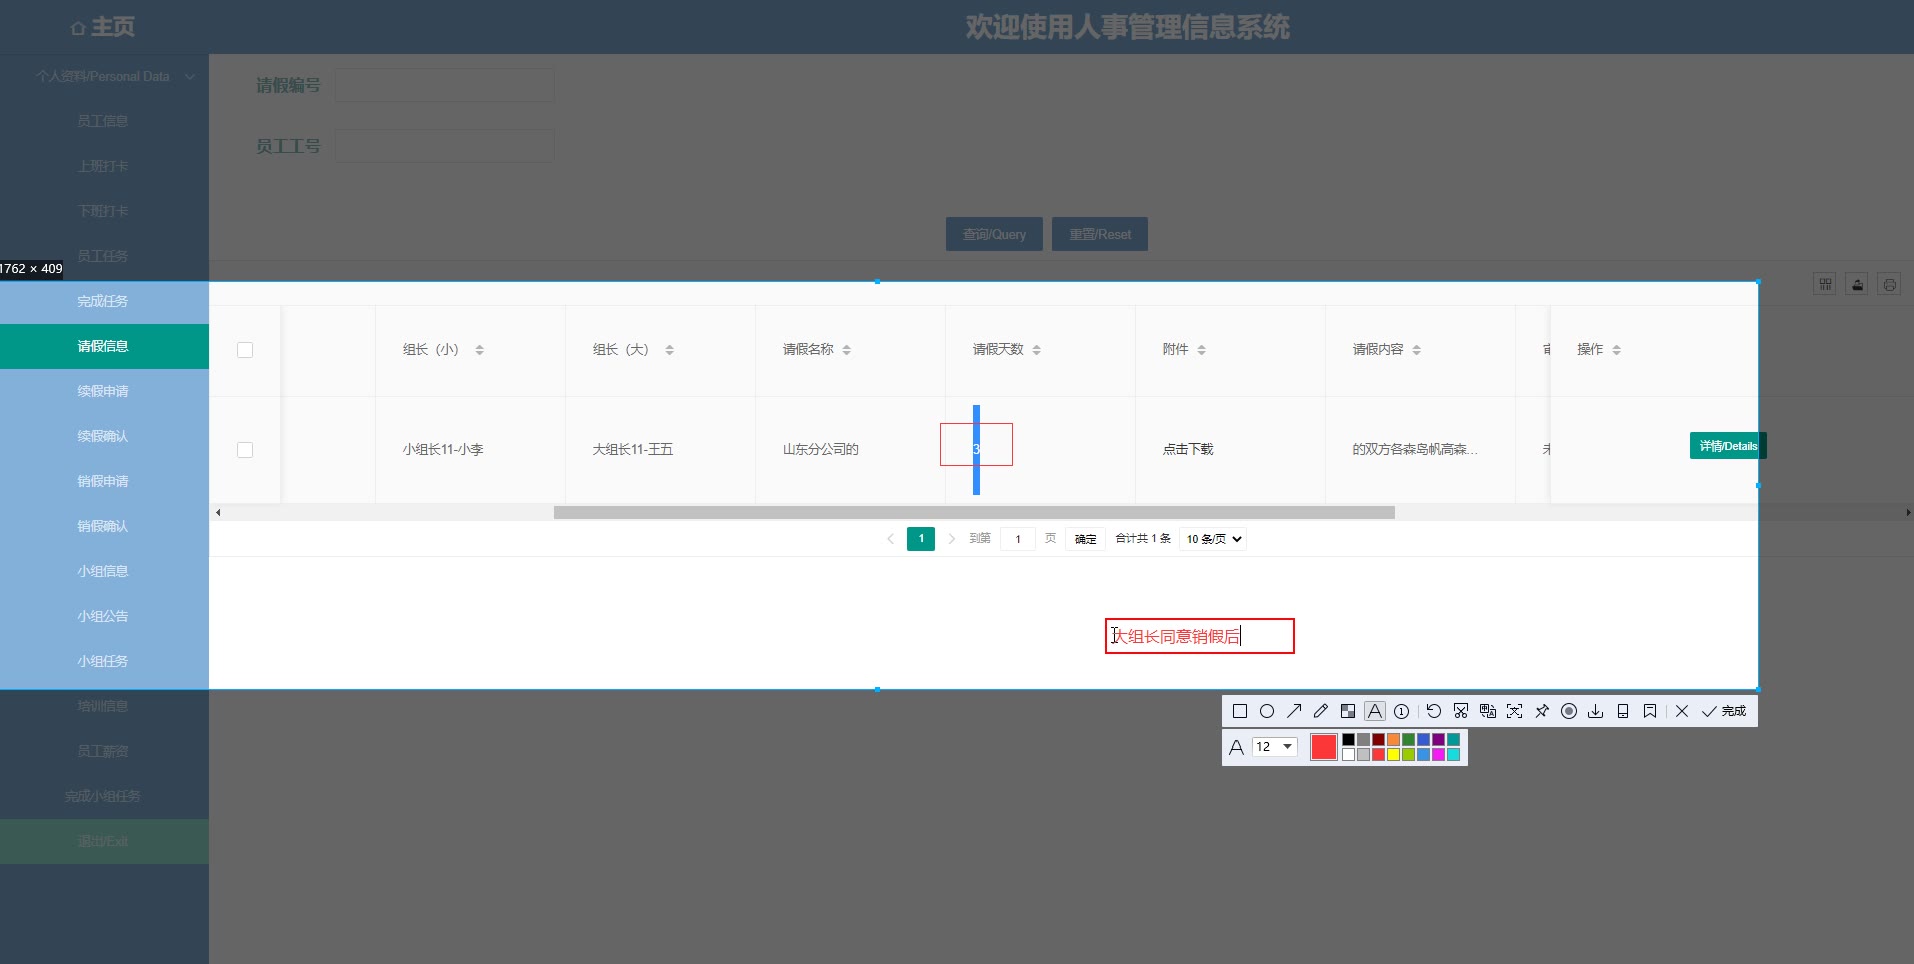The height and width of the screenshot is (964, 1914).
Task: Open the font size 12 dropdown
Action: click(1275, 747)
